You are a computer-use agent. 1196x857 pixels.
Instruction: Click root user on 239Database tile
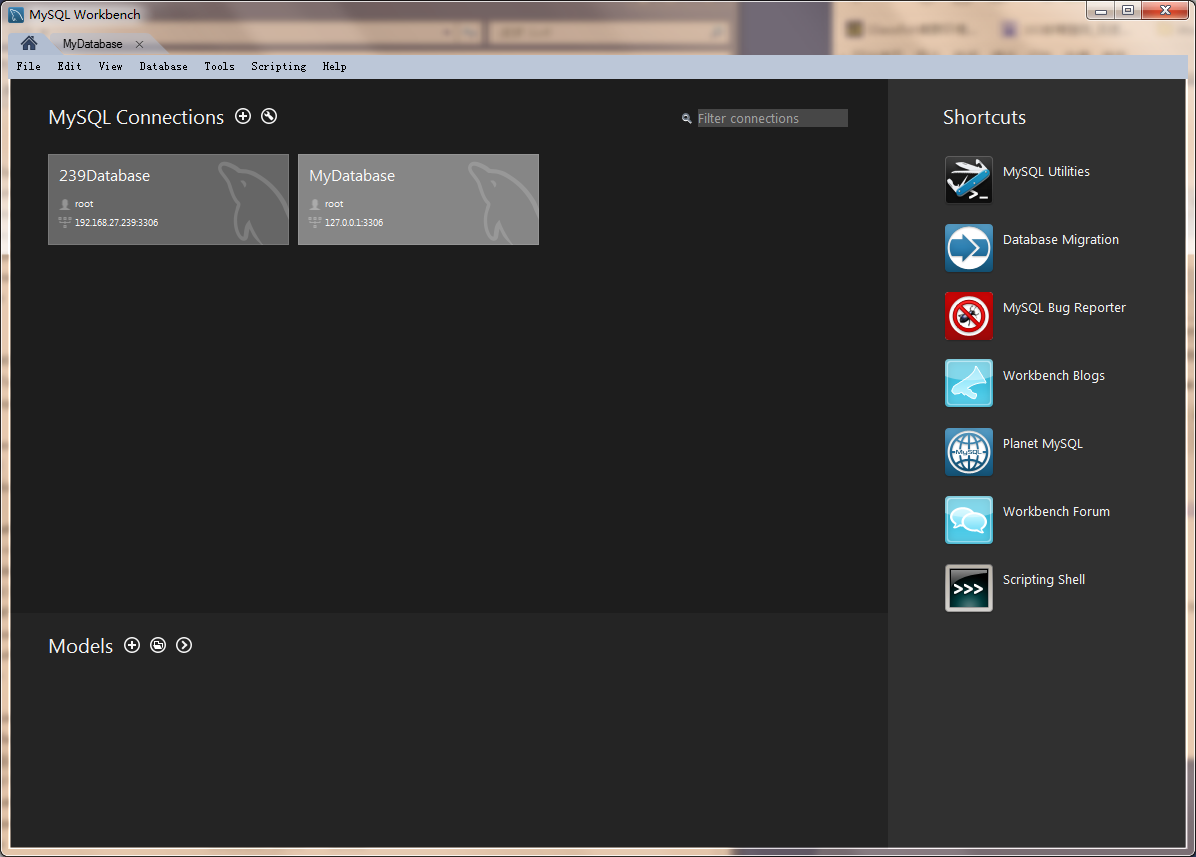click(x=84, y=204)
